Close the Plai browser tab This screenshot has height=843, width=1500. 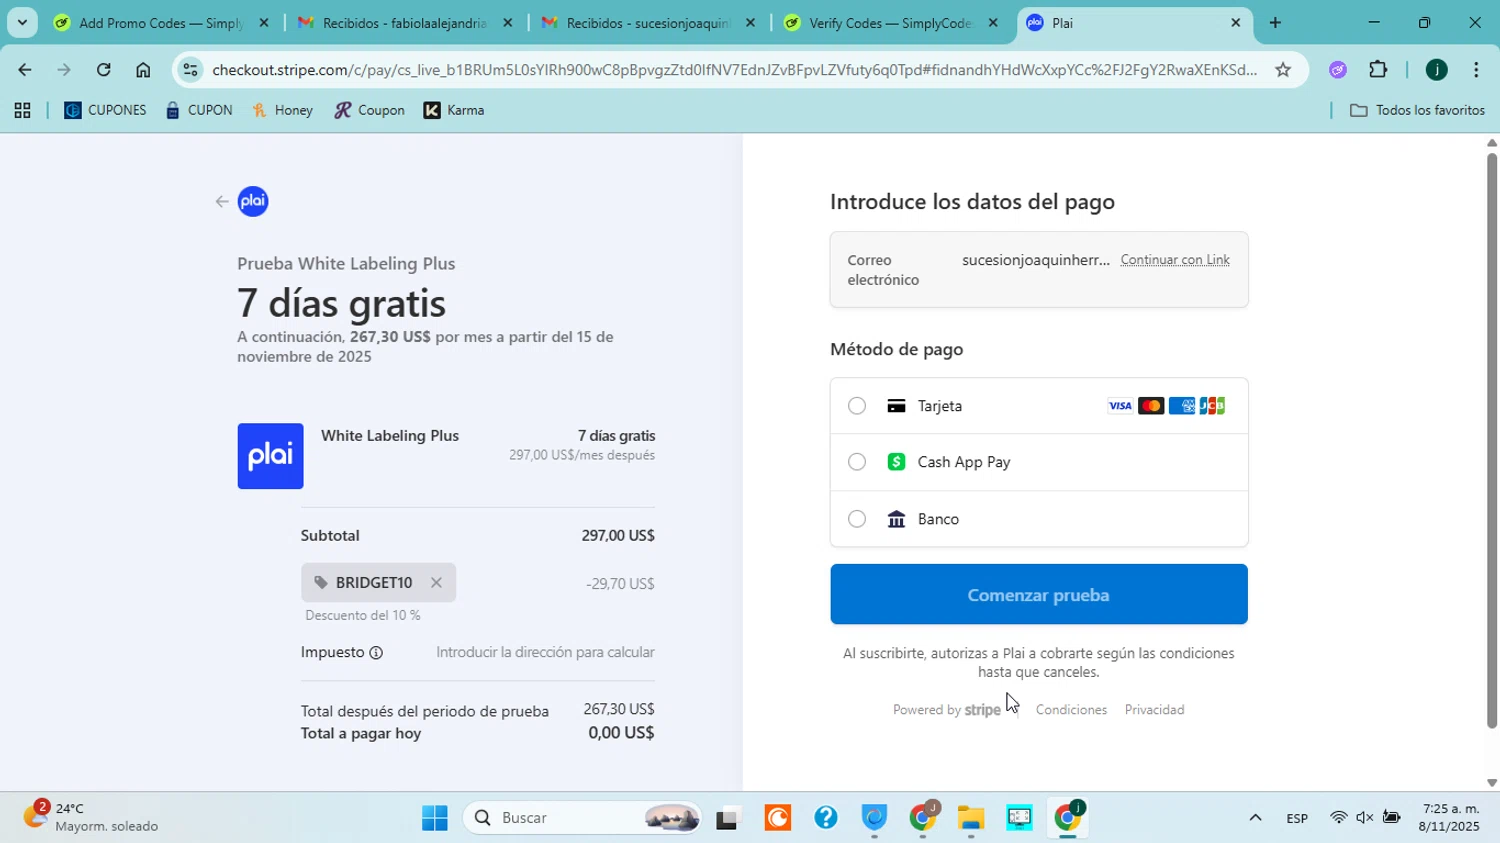click(1235, 23)
